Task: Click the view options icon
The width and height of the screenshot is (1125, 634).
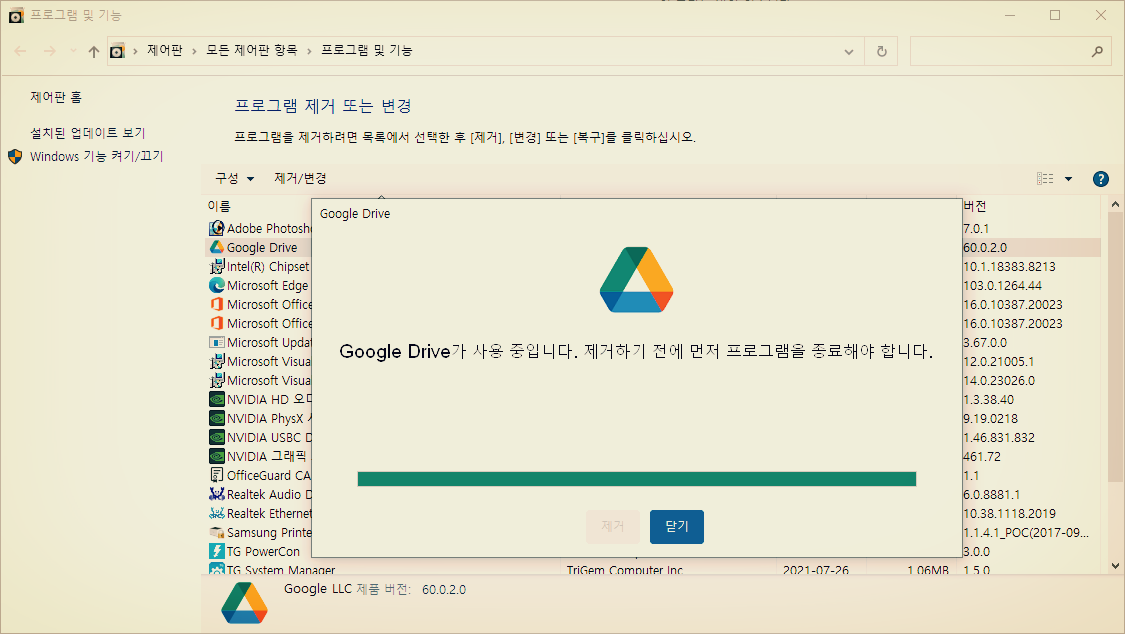Action: pyautogui.click(x=1045, y=179)
